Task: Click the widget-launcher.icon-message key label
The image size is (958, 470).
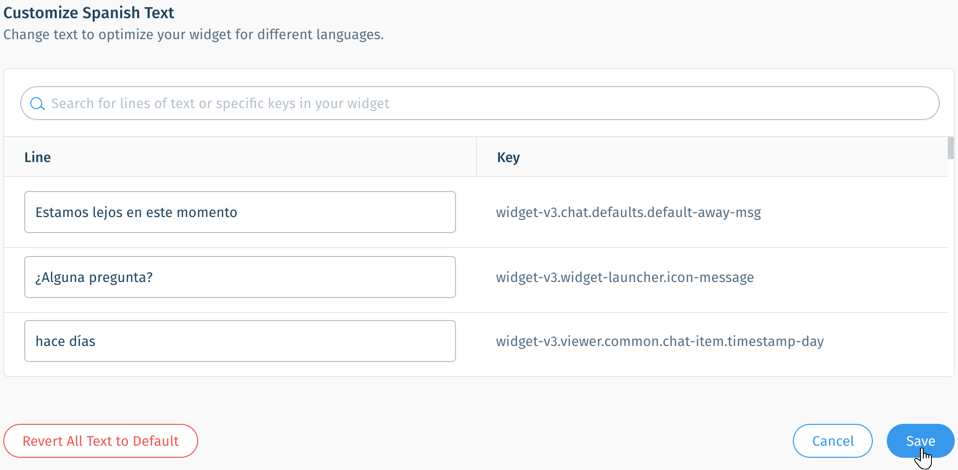Action: (624, 277)
